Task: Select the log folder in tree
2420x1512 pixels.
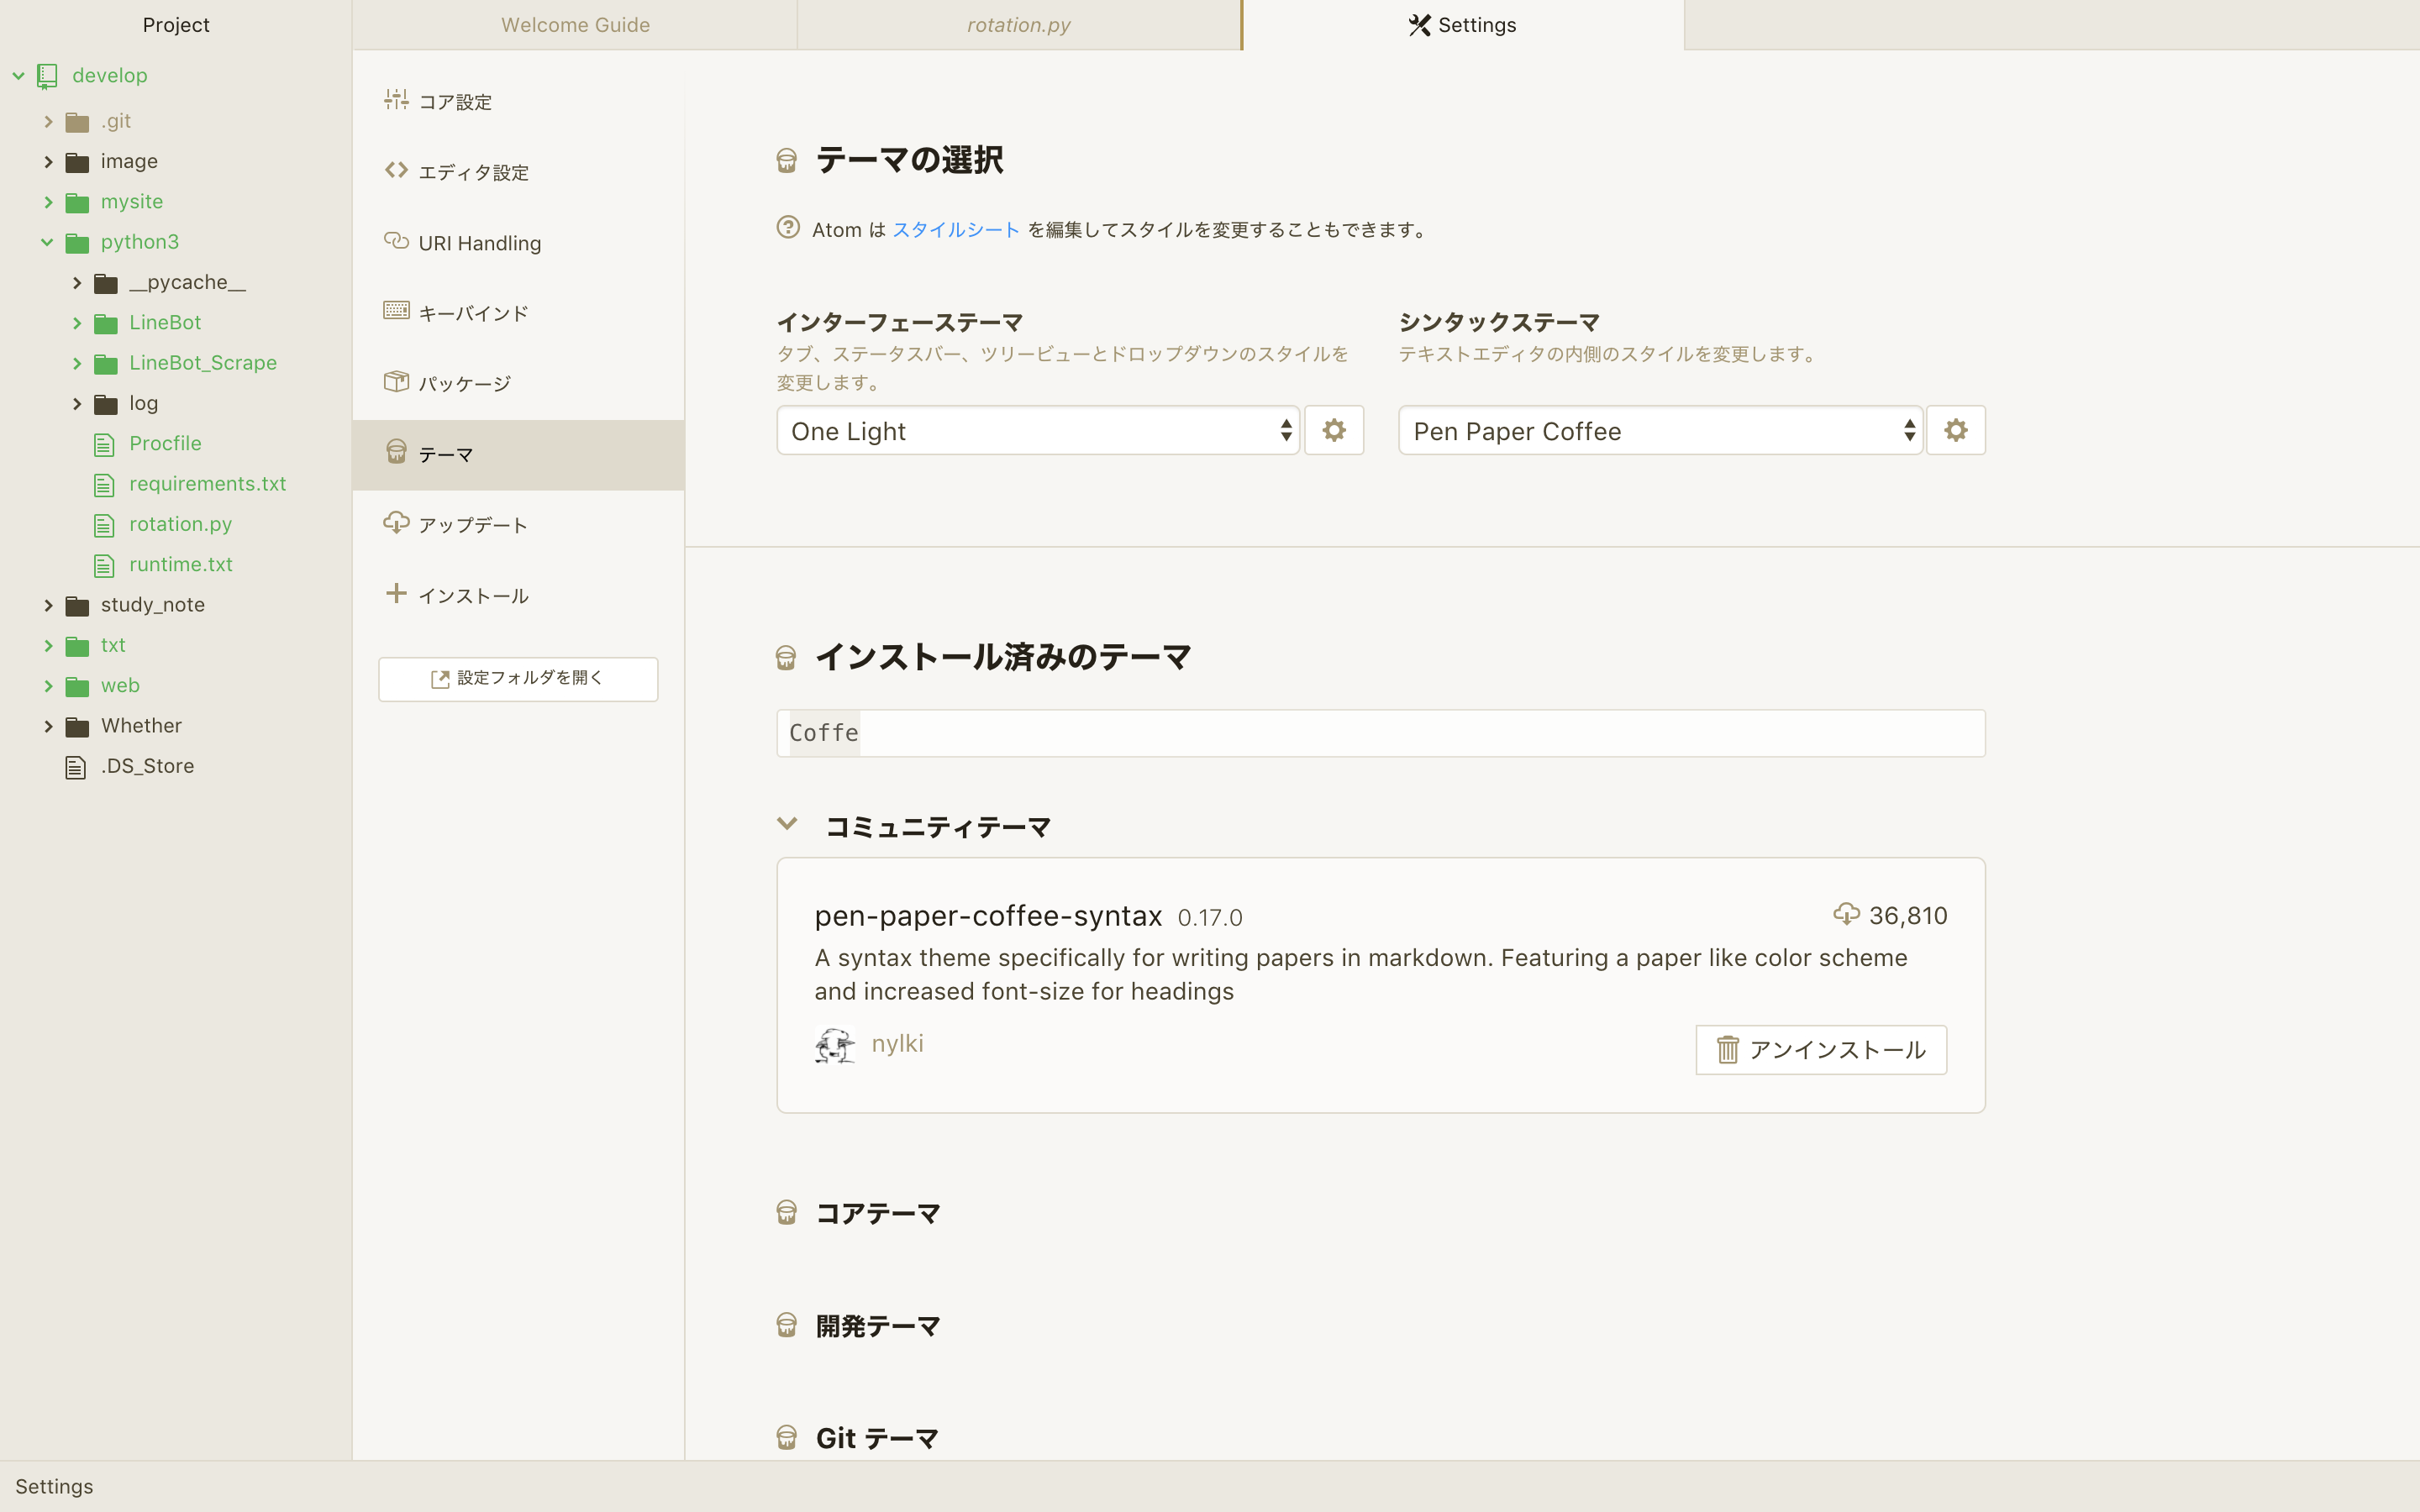Action: [x=143, y=404]
